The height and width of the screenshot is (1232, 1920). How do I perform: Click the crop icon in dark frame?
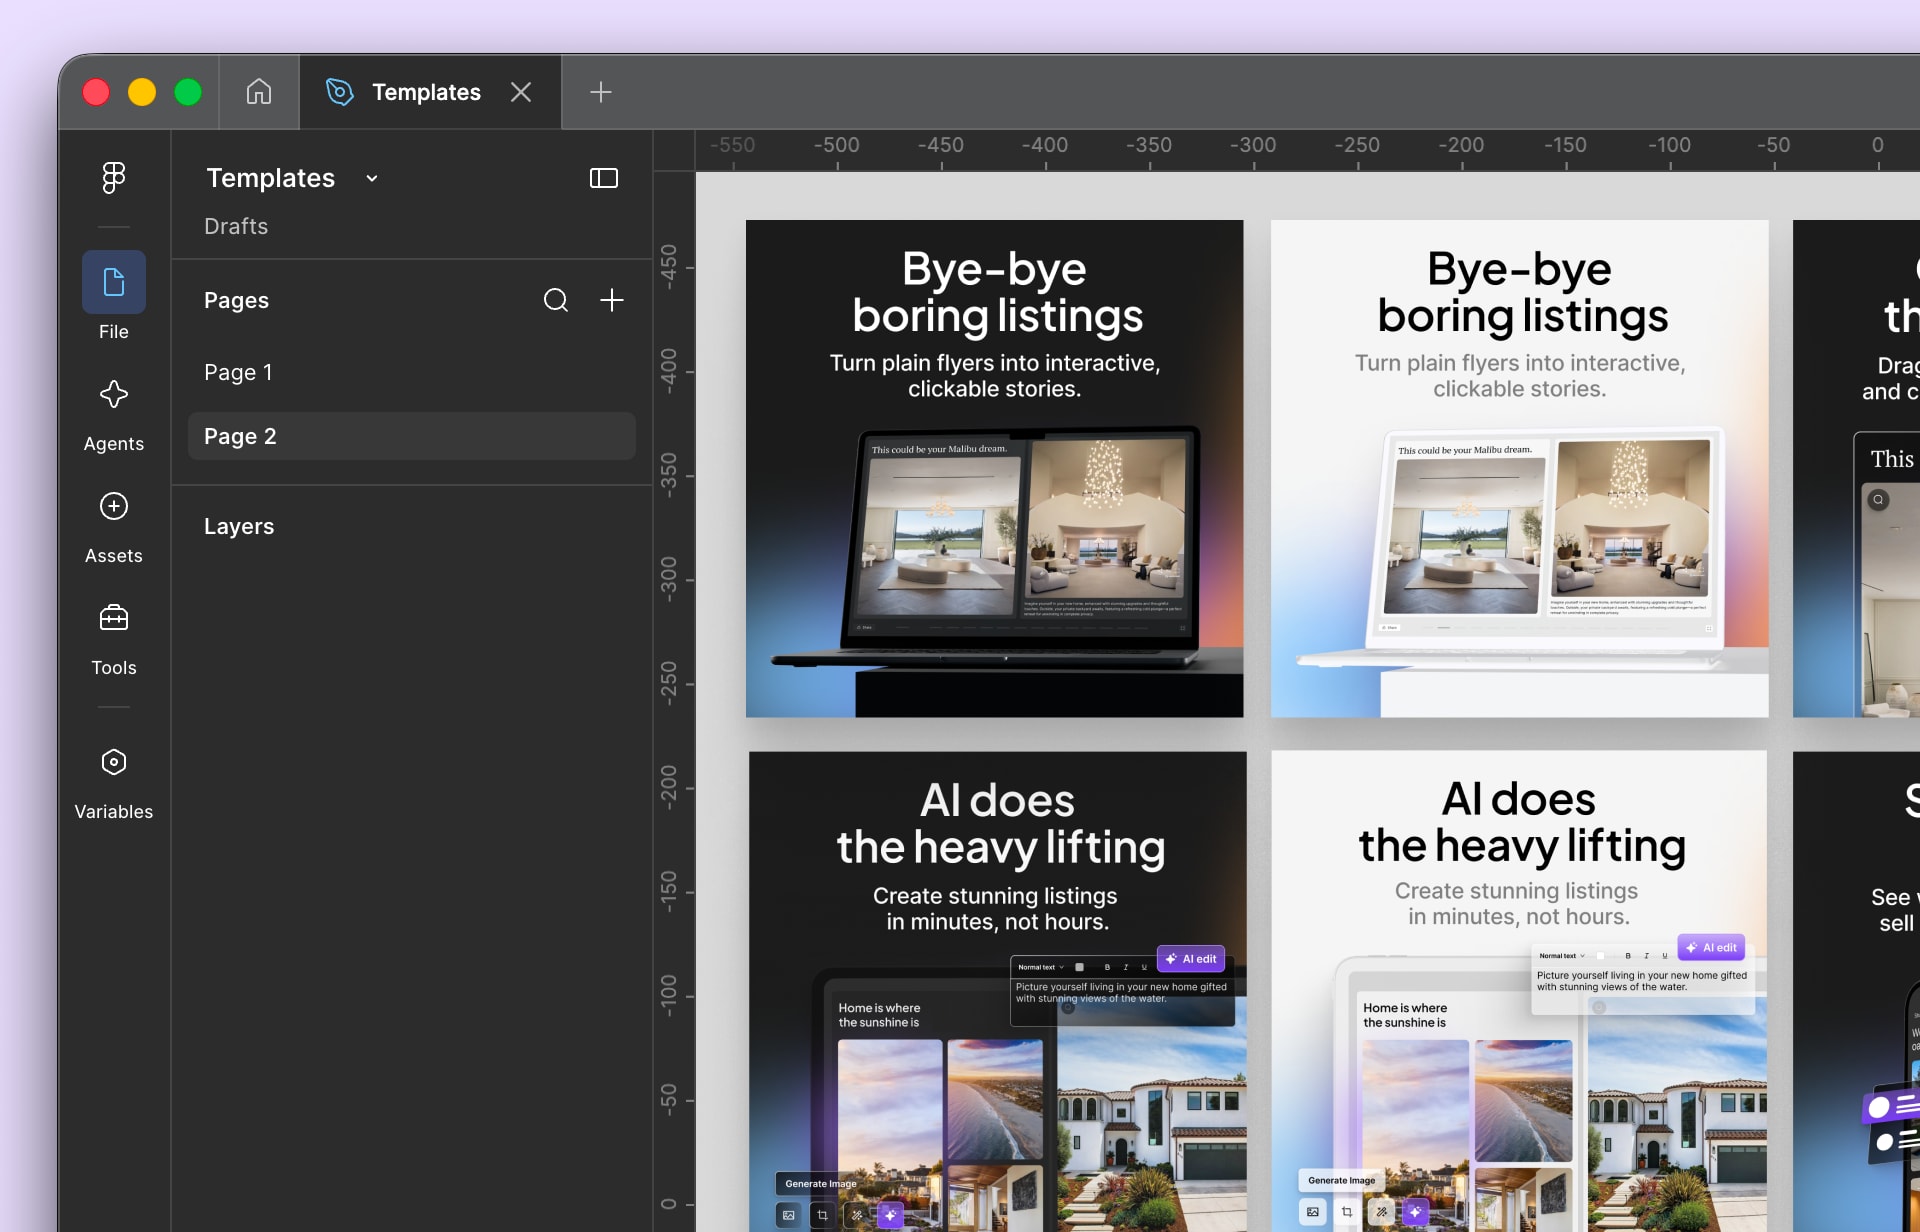823,1215
